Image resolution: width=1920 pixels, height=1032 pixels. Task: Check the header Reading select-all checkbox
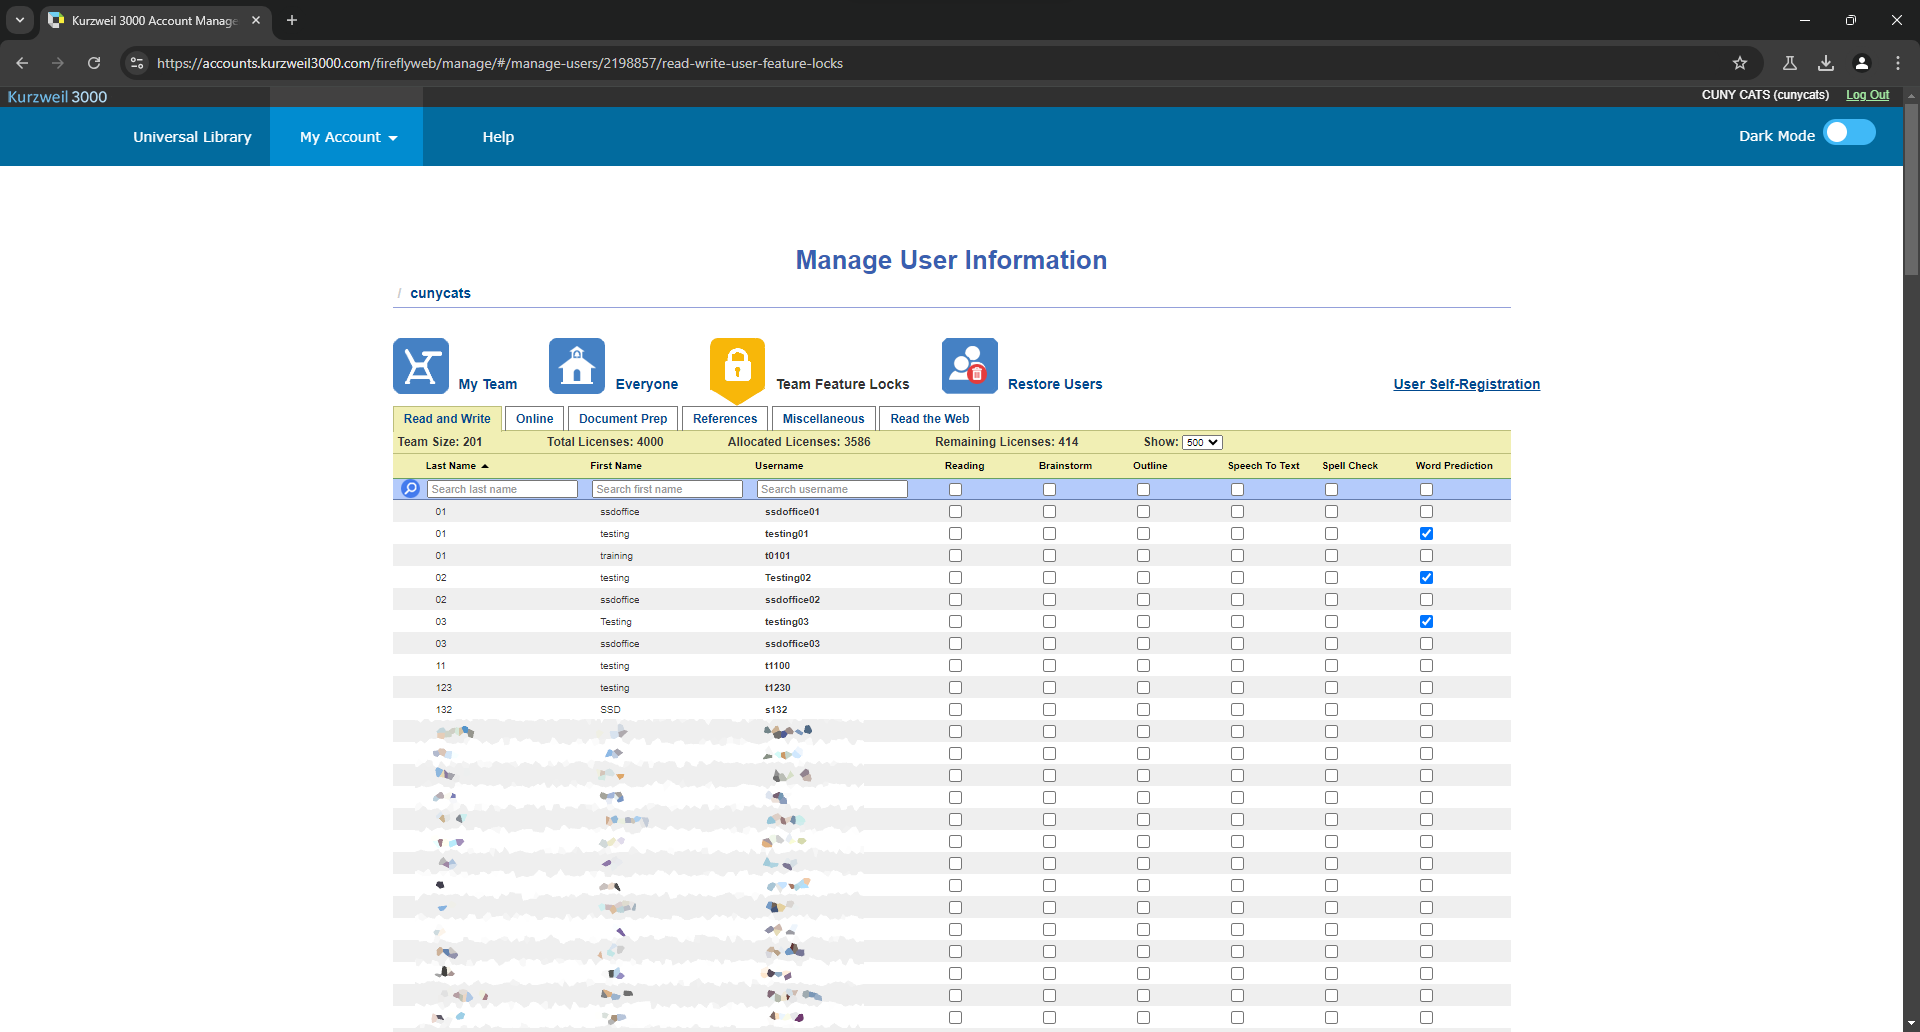(955, 490)
